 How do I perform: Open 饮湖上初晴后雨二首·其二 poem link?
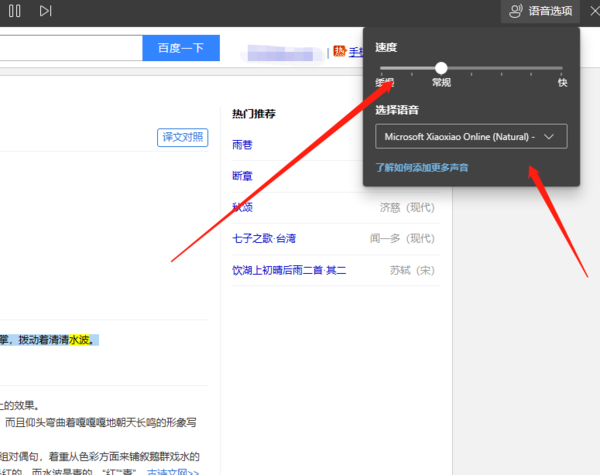point(288,270)
